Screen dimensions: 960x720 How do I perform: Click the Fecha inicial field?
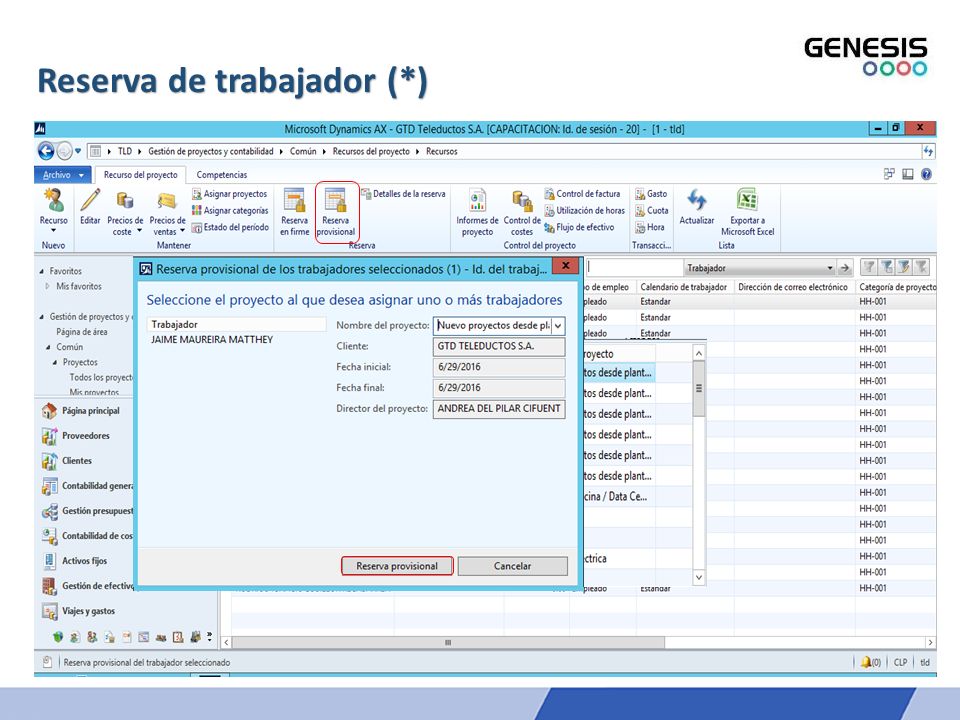(499, 367)
